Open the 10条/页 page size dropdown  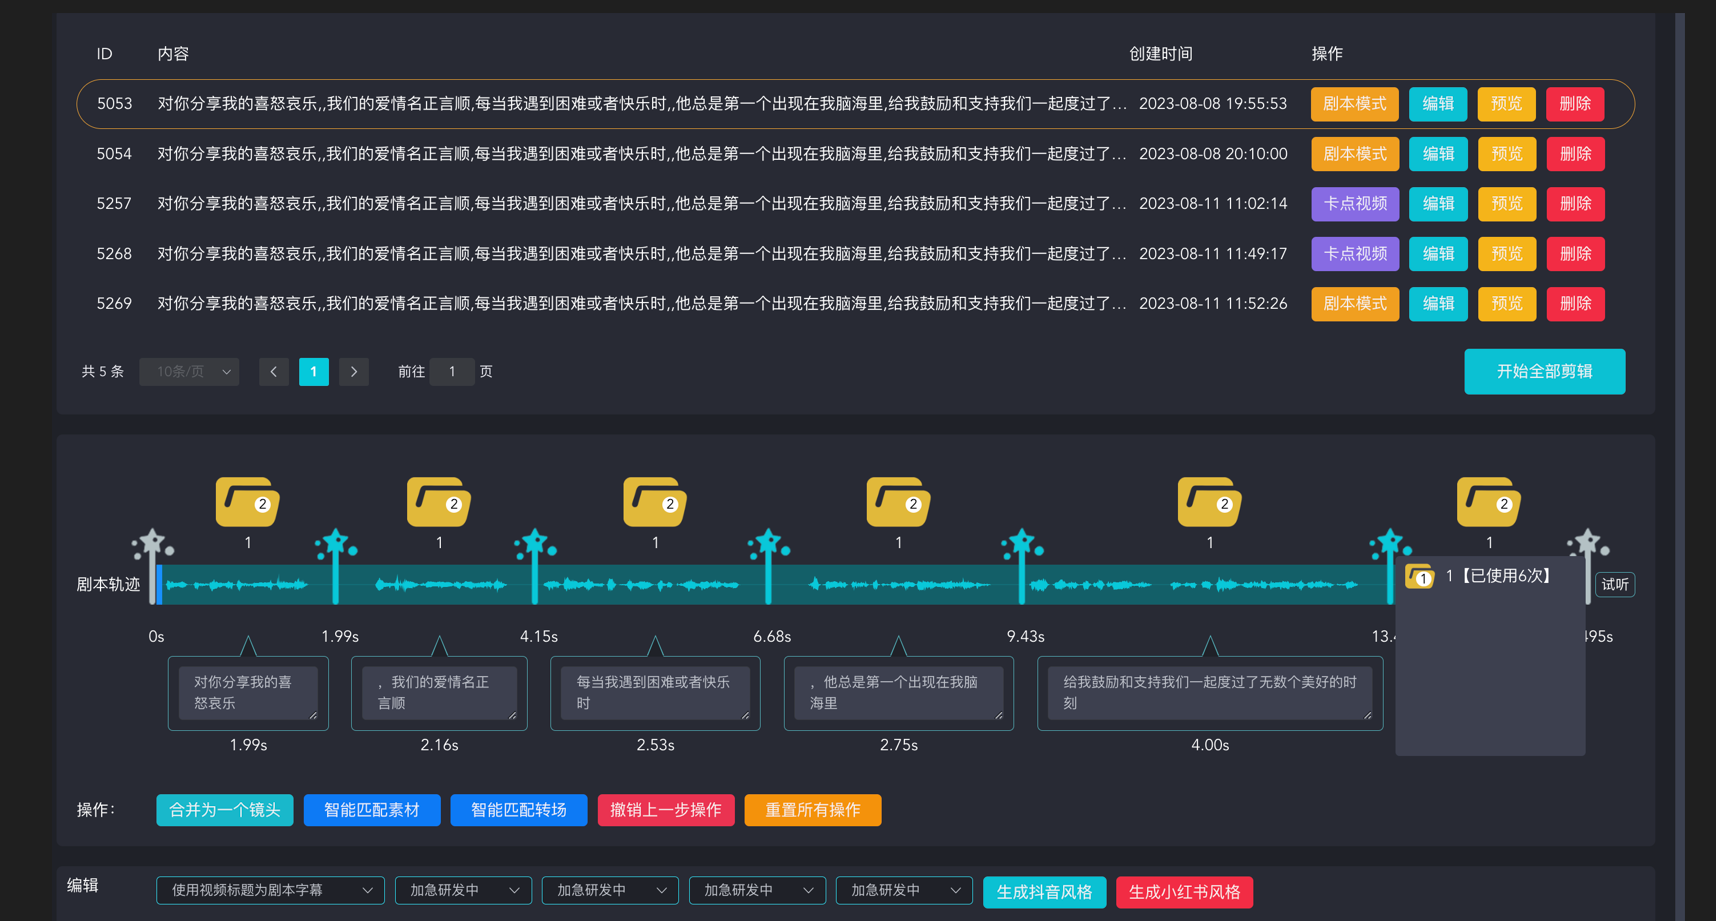(x=188, y=371)
